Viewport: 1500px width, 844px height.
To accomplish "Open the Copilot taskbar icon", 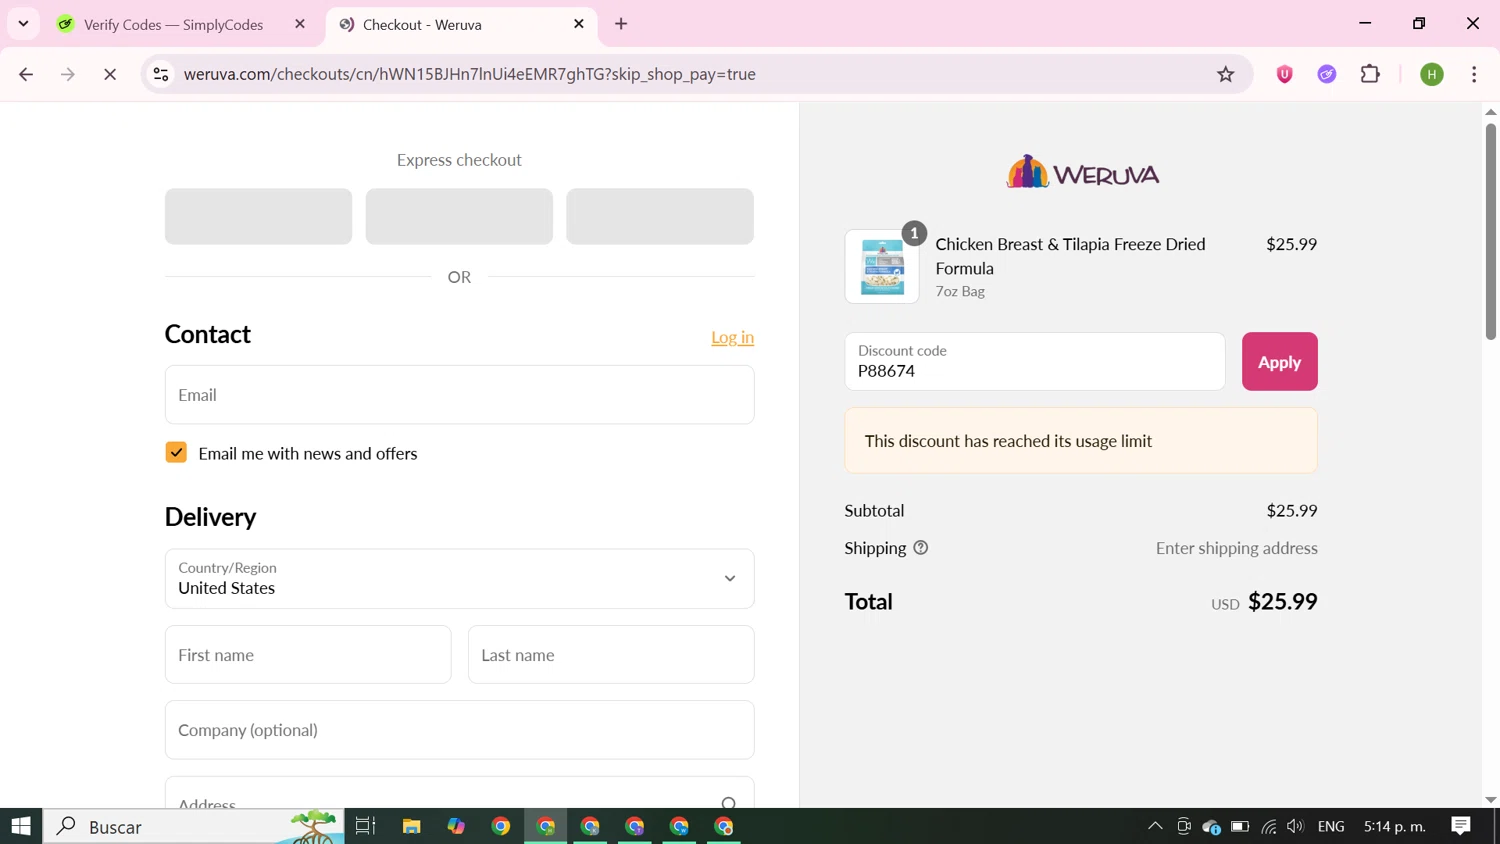I will coord(456,826).
